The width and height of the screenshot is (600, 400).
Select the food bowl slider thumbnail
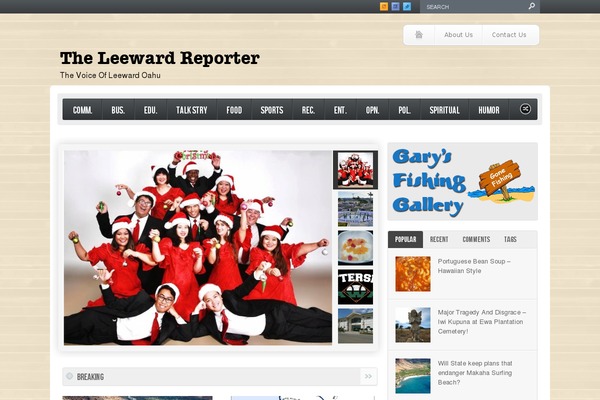(x=355, y=248)
